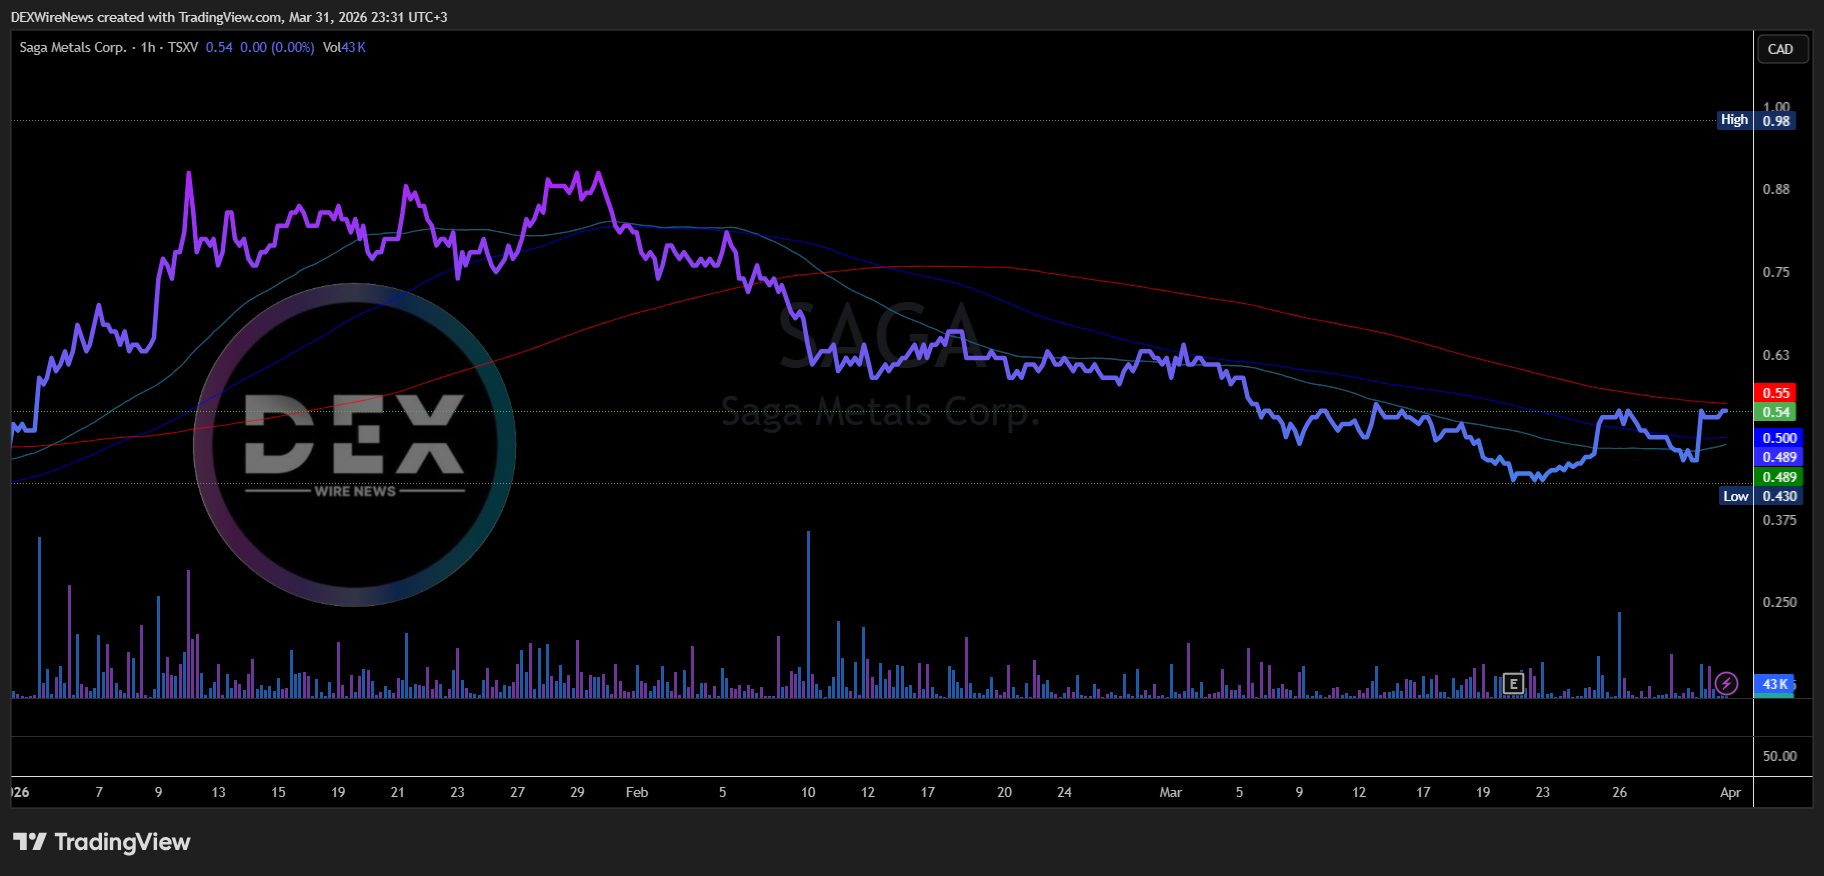Click the DEX Wire News circular logo
The height and width of the screenshot is (876, 1824).
(354, 445)
